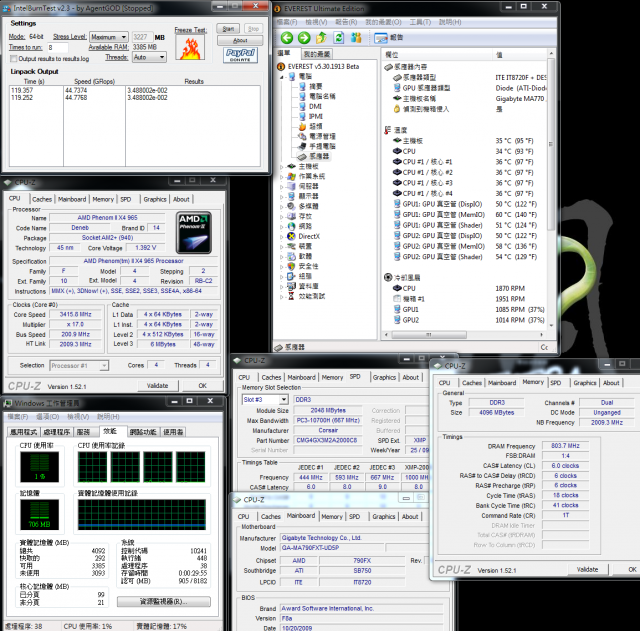Click the Up folder icon in EVEREST toolbar

tap(321, 38)
